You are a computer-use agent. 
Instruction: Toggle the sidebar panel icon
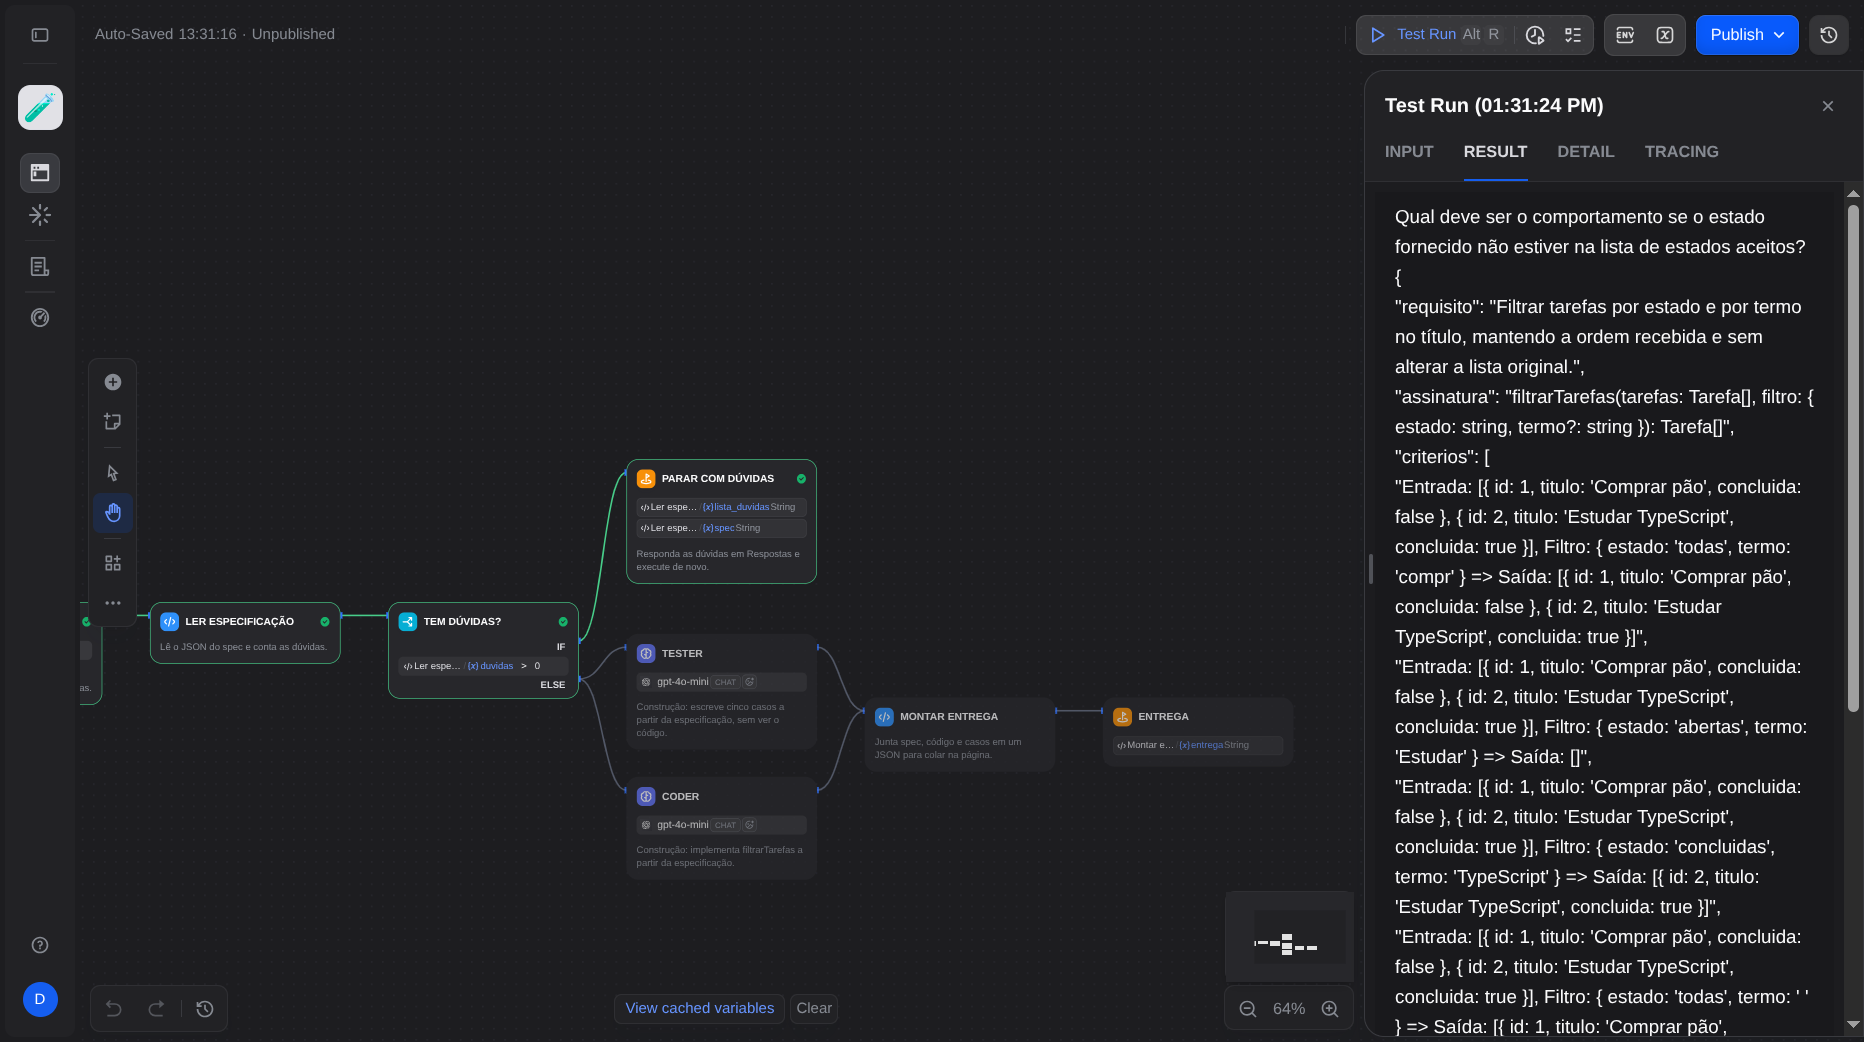40,35
